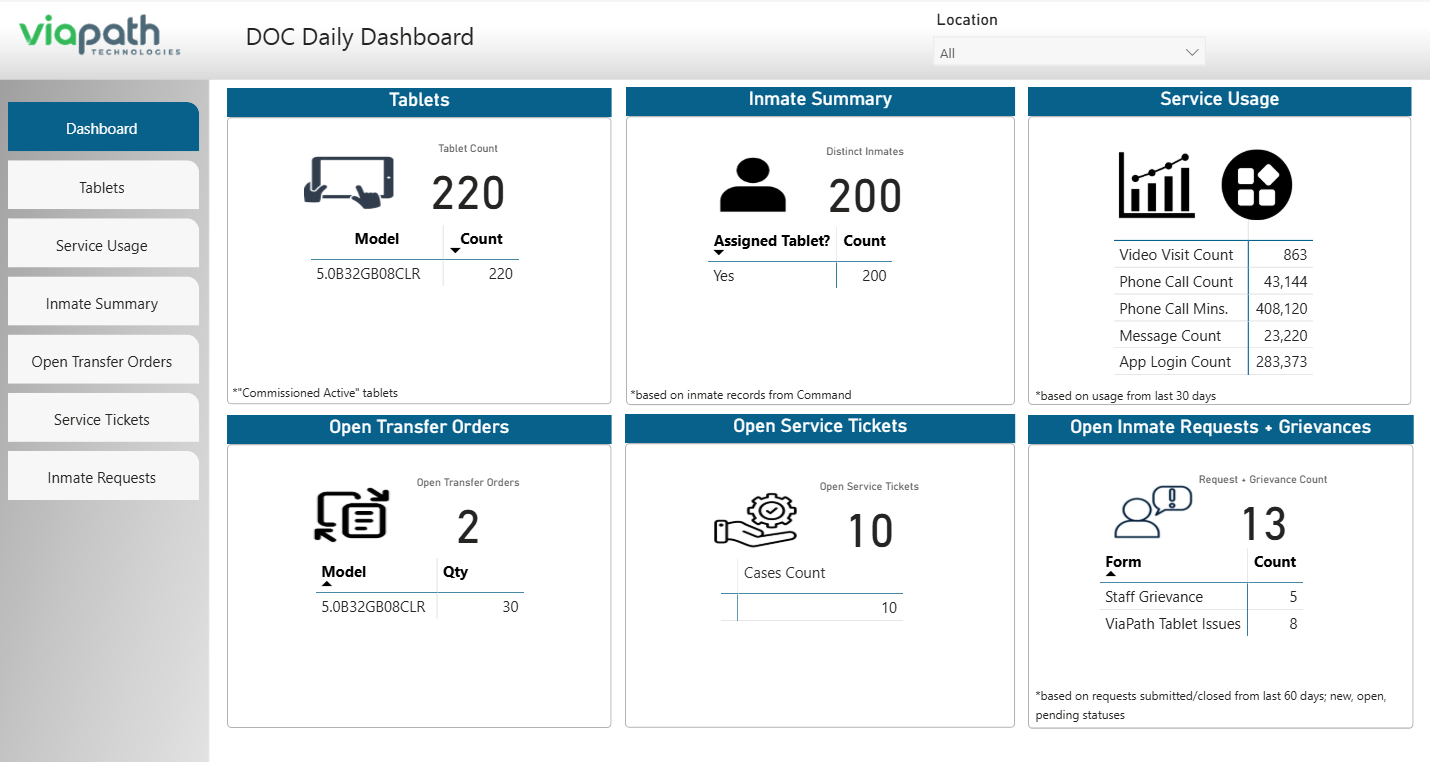The image size is (1430, 762).
Task: Sort the requests table by Form column
Action: point(1123,562)
